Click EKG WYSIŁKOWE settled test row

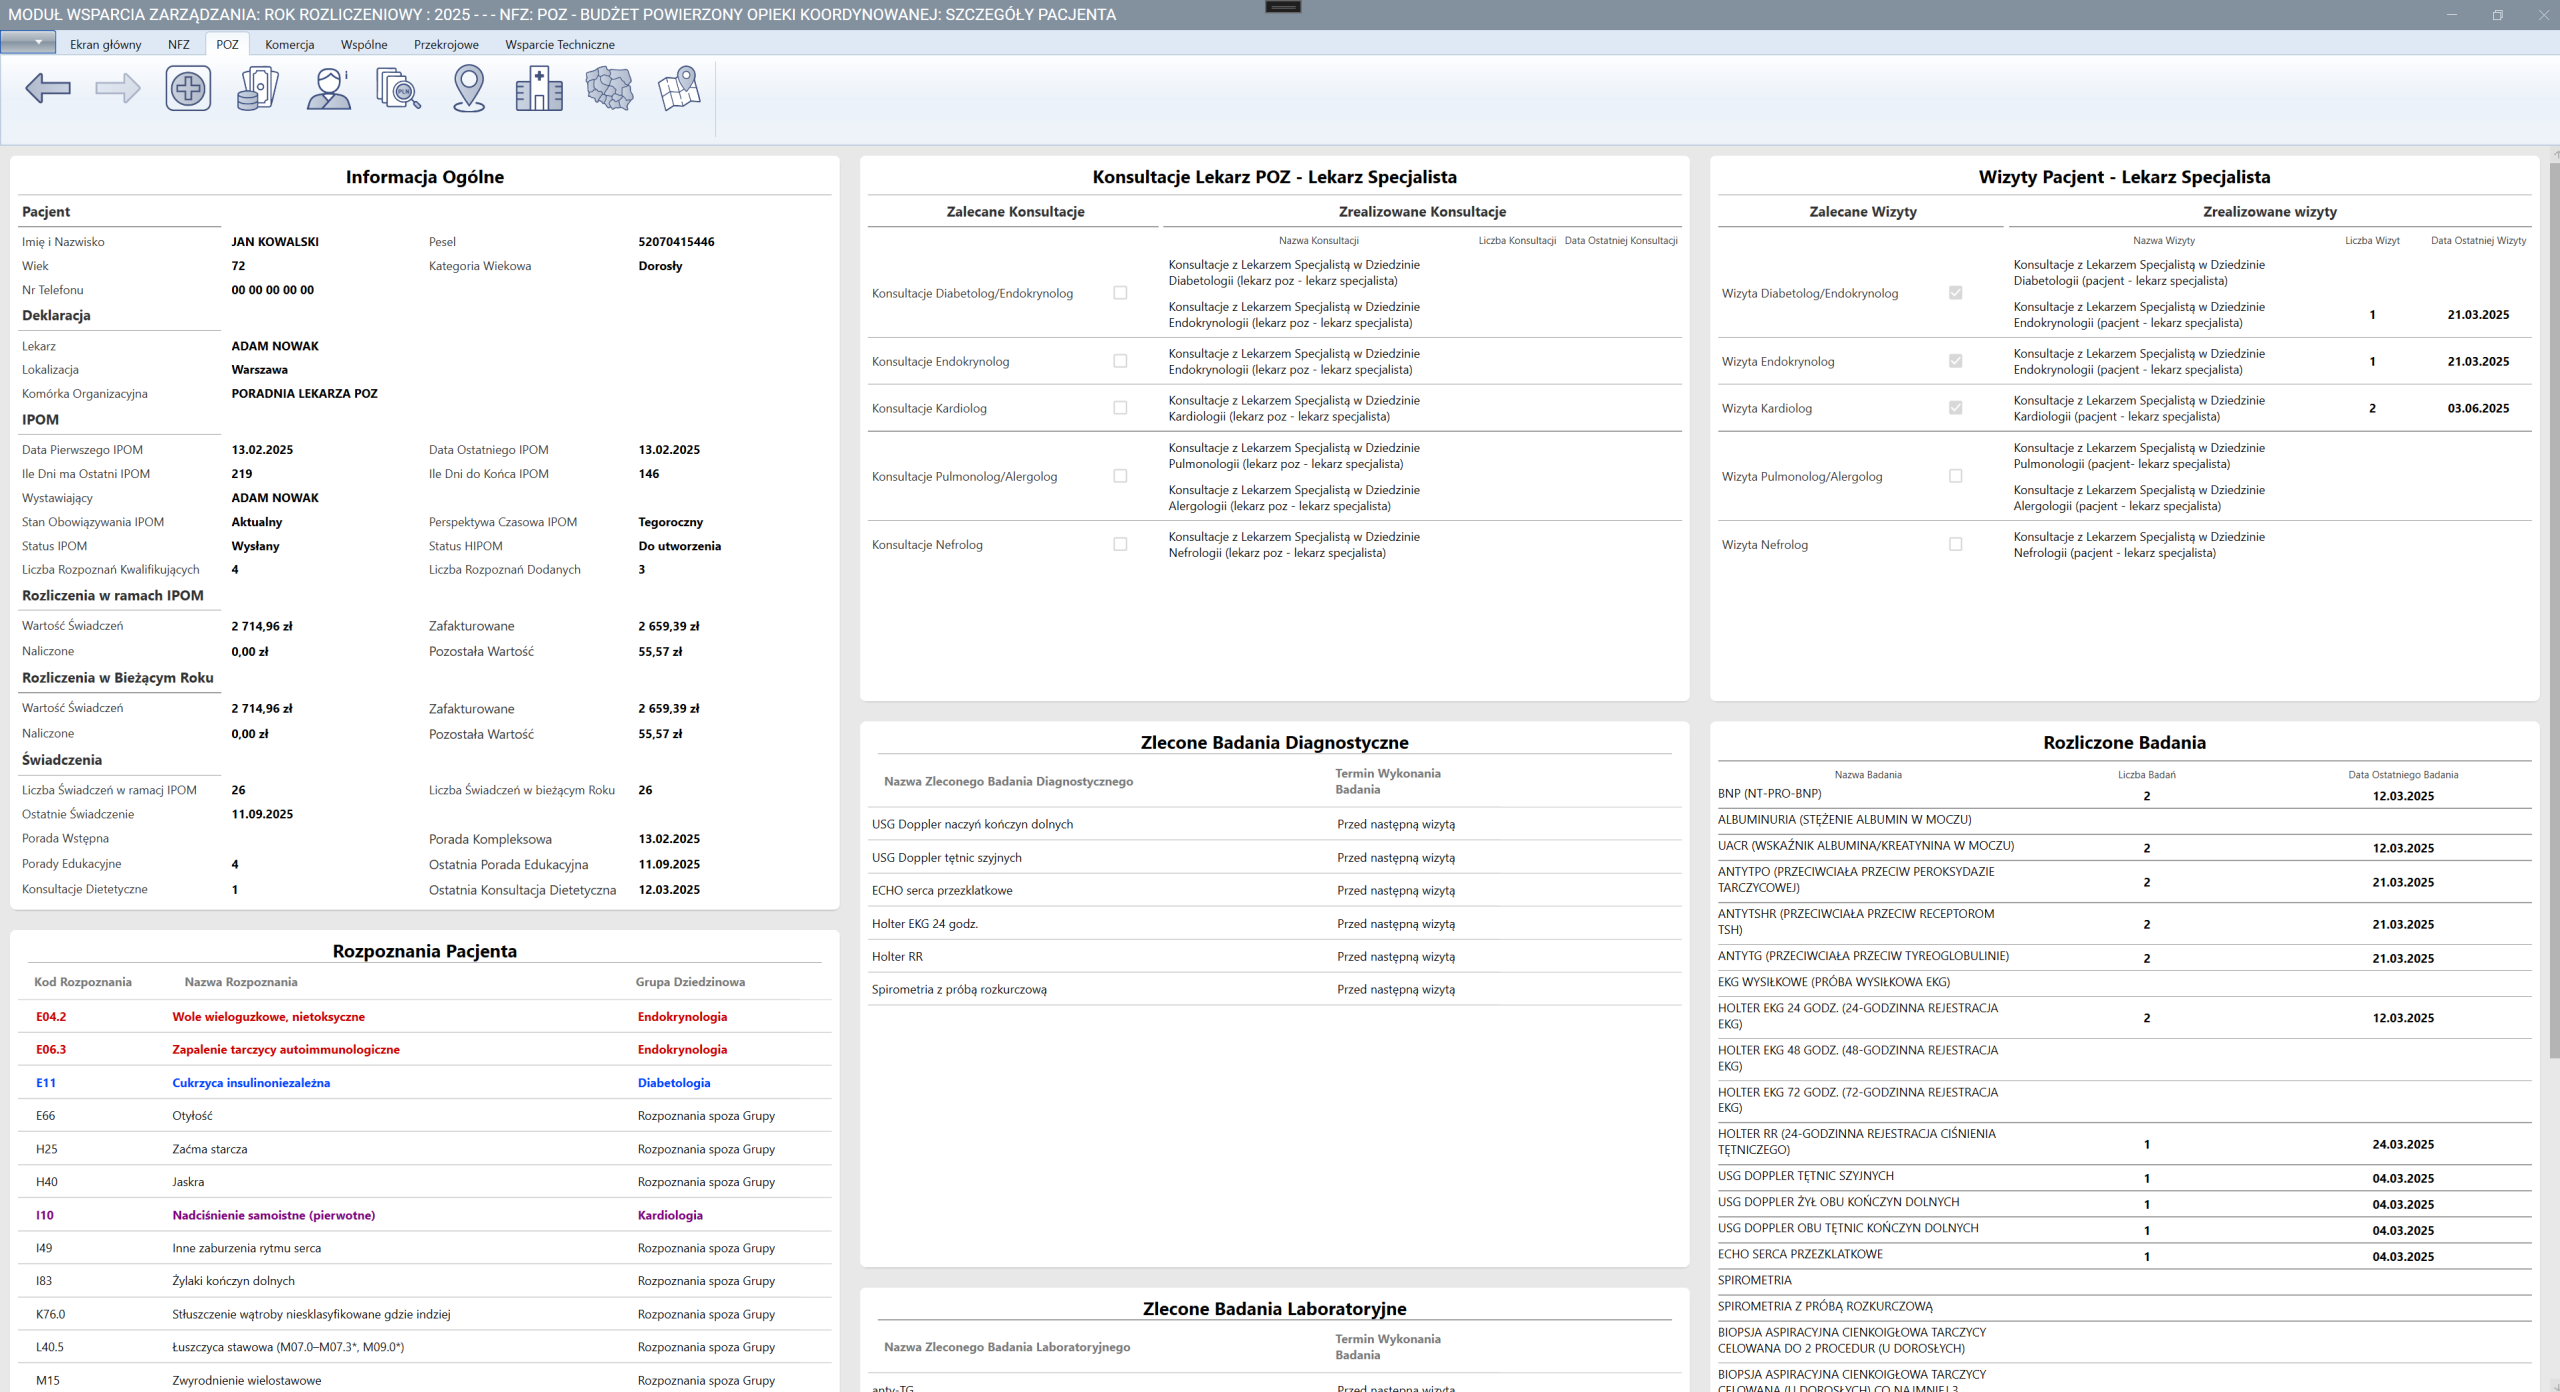tap(2124, 982)
